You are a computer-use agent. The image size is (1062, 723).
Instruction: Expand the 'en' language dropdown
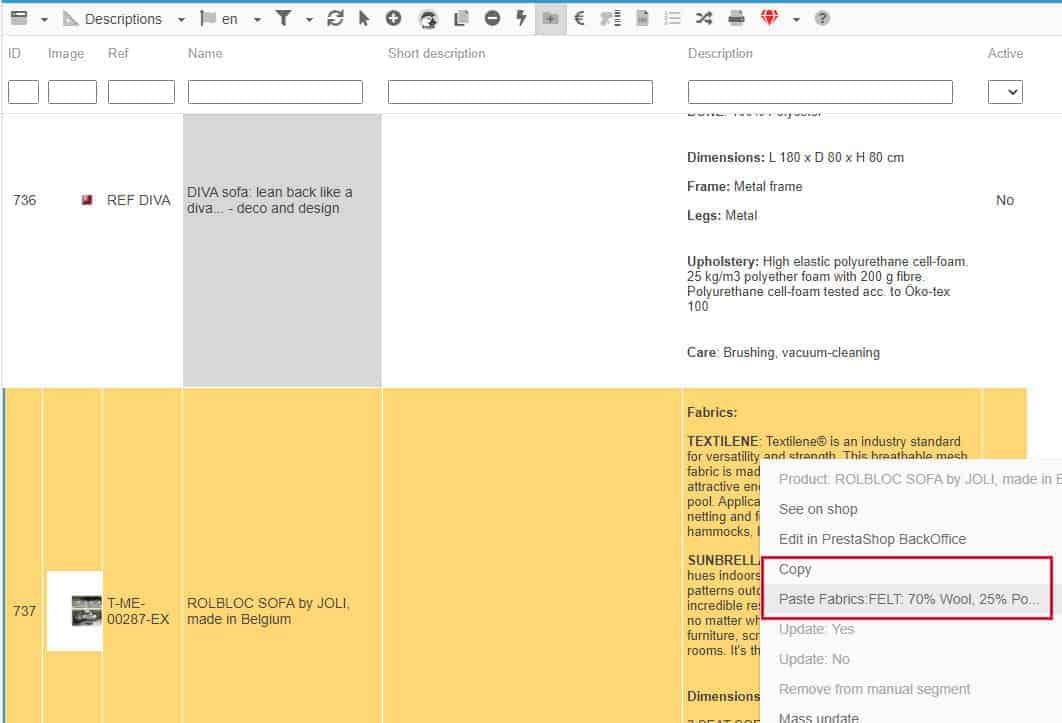257,19
